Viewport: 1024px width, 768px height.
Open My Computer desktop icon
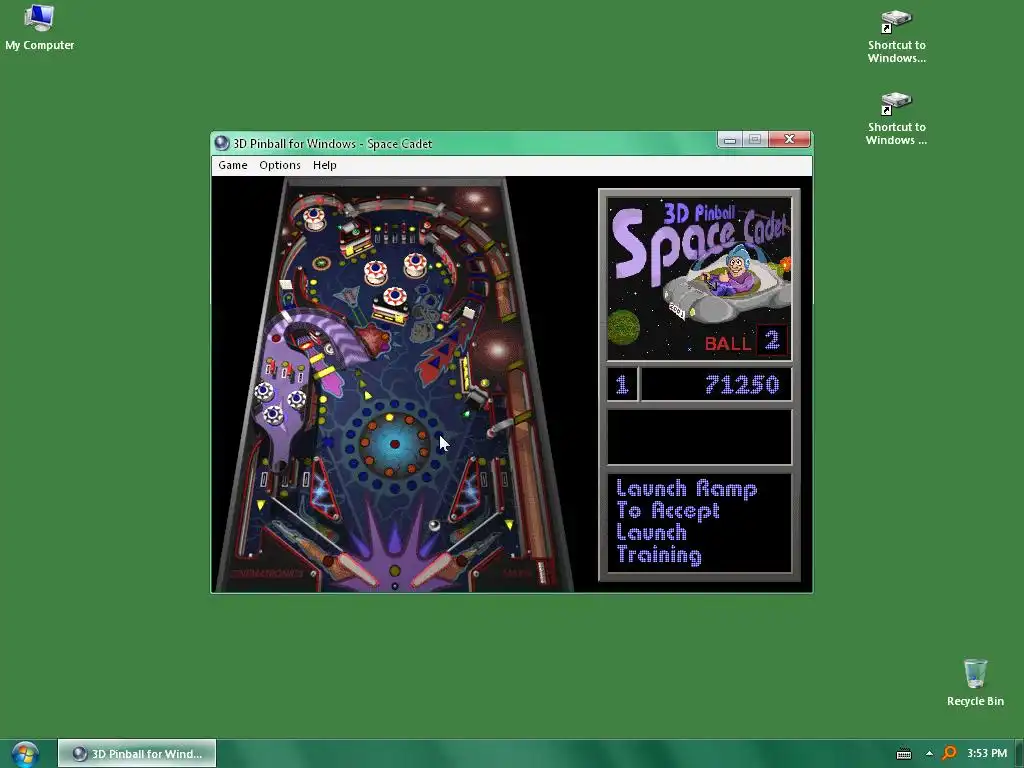coord(39,27)
